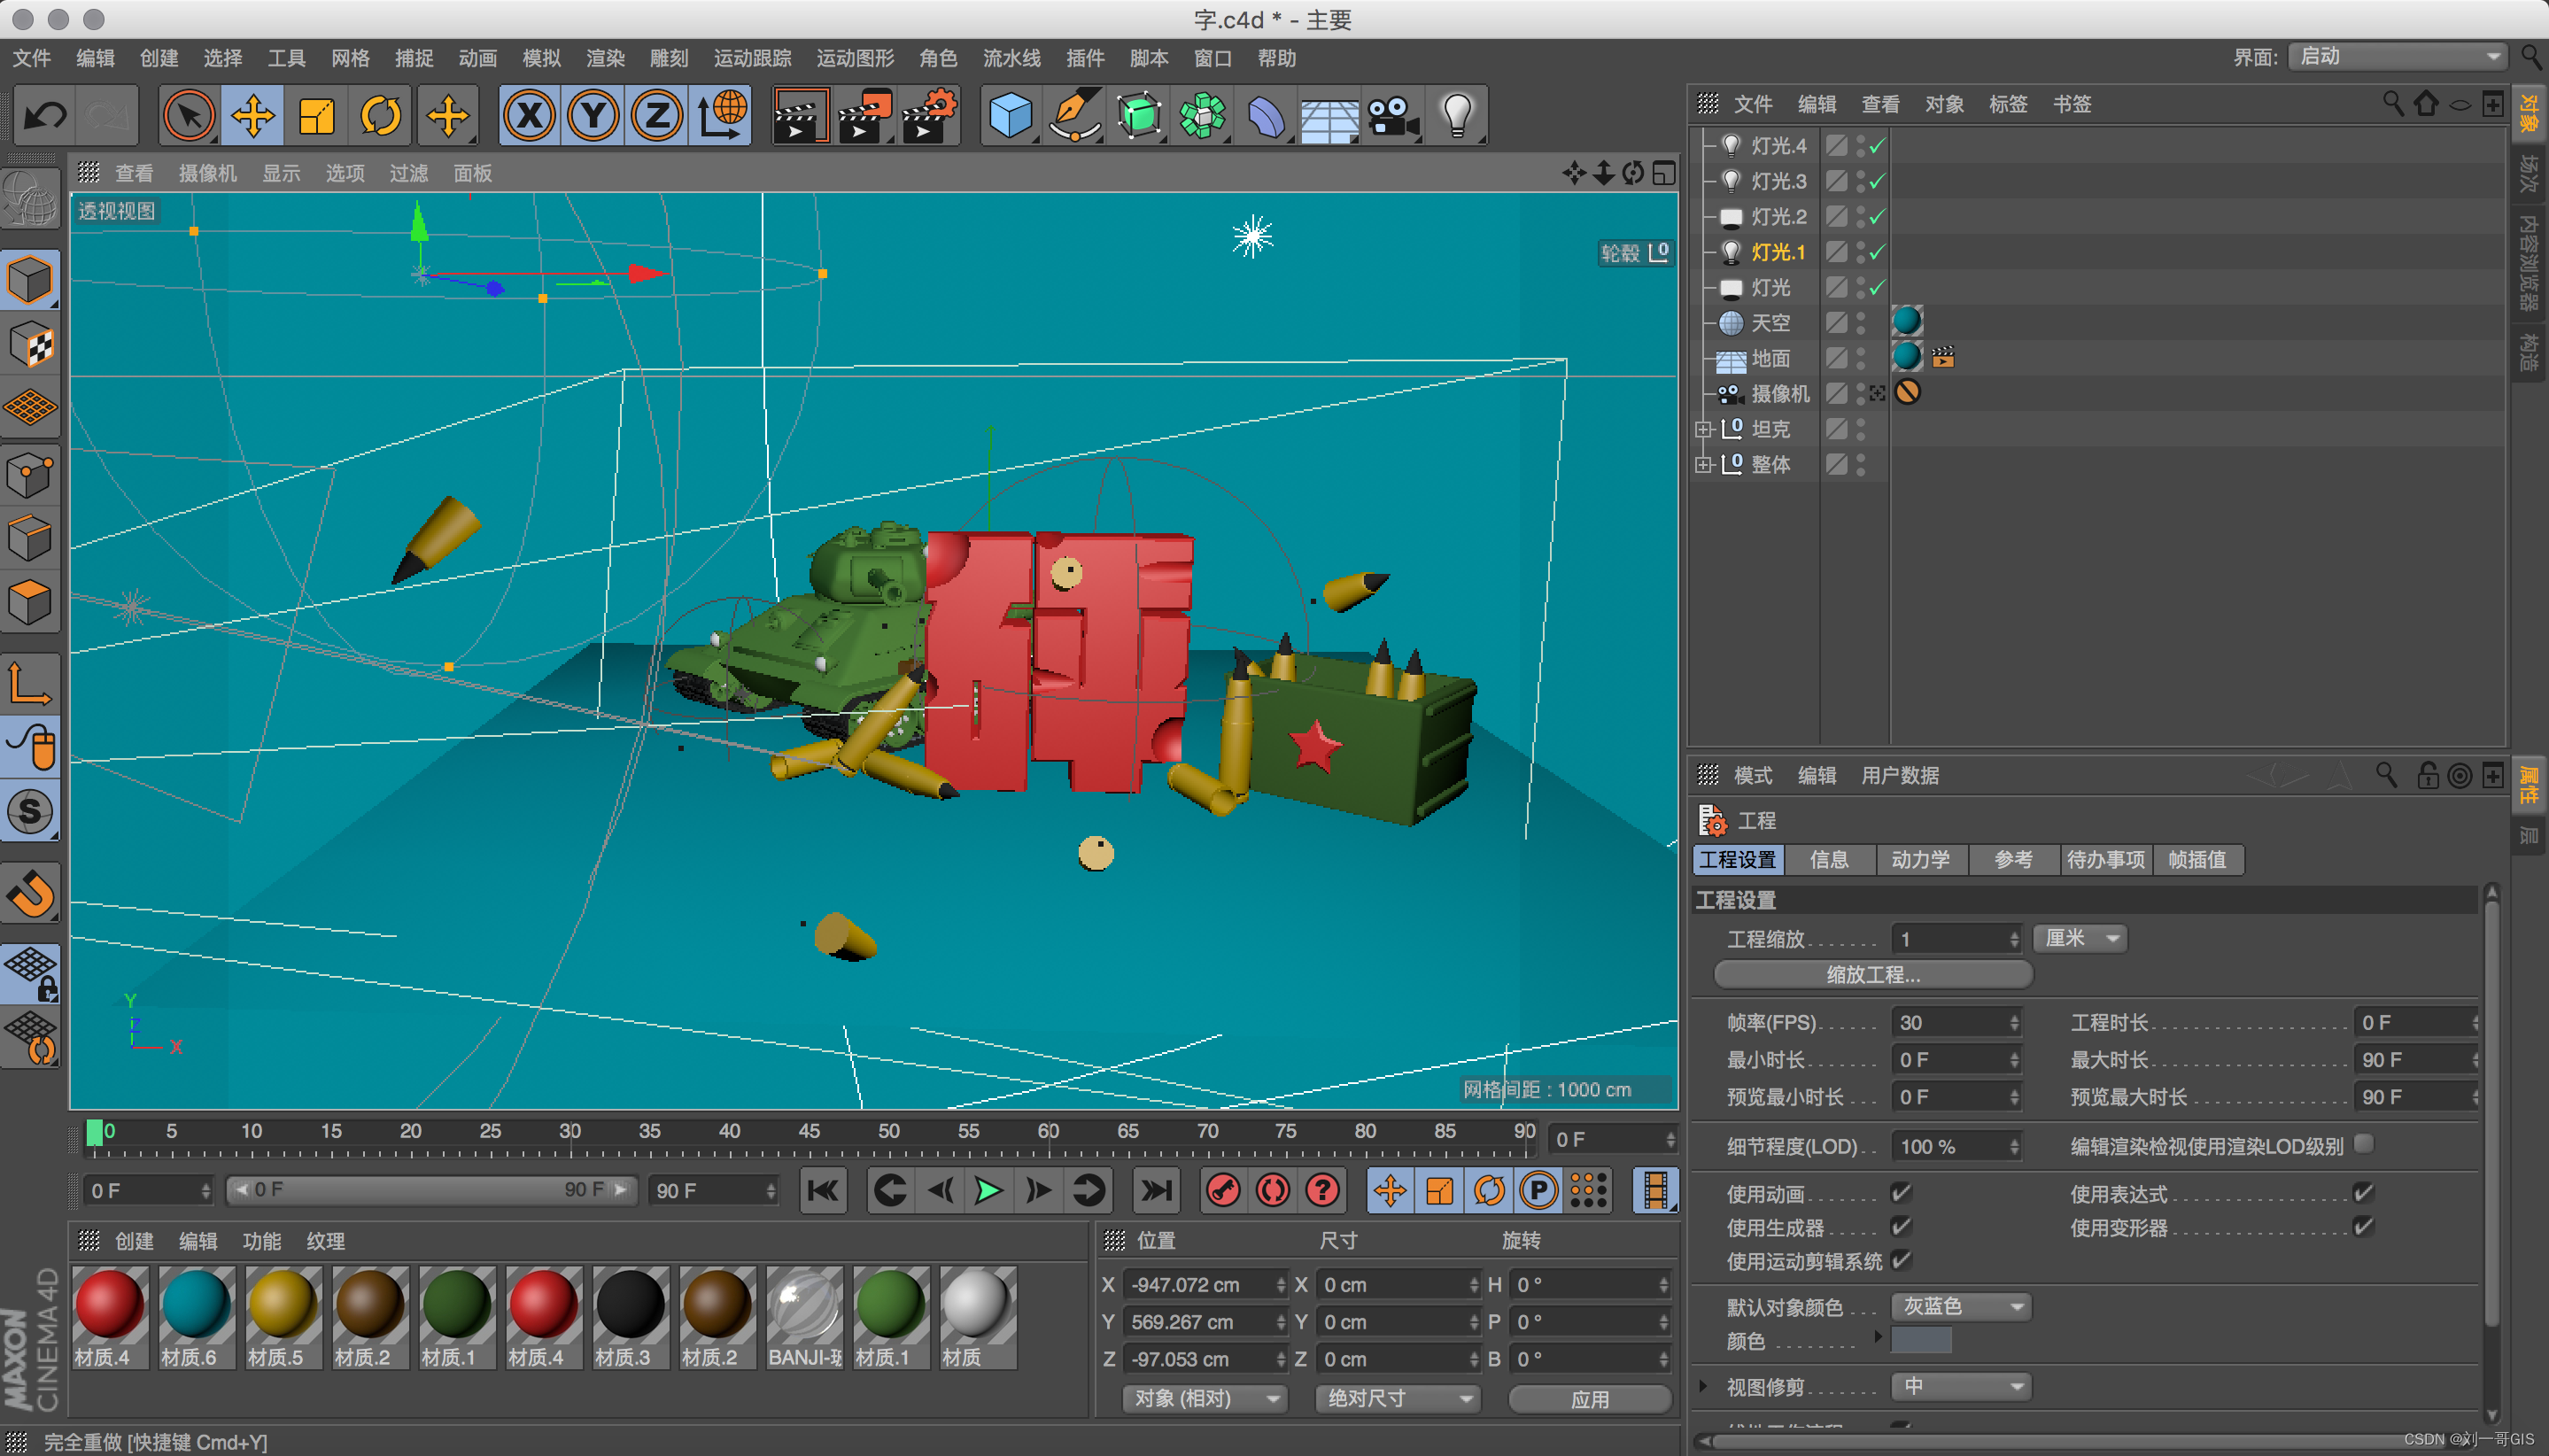Click the Scale tool icon

(317, 116)
